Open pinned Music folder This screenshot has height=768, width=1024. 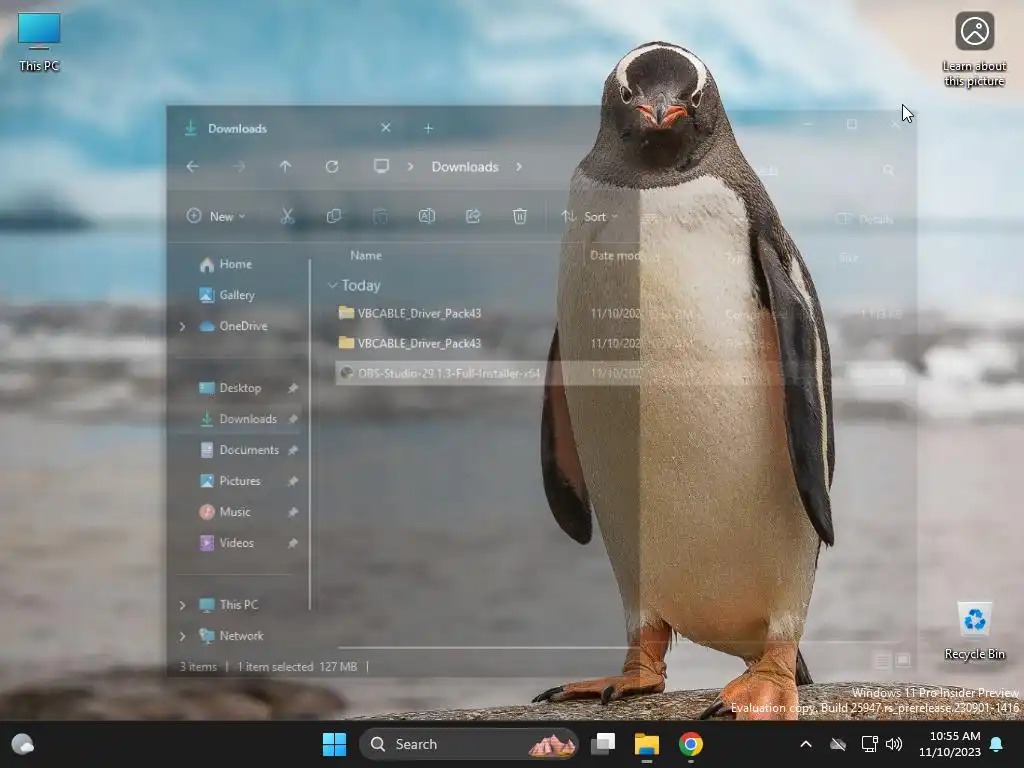[x=225, y=512]
